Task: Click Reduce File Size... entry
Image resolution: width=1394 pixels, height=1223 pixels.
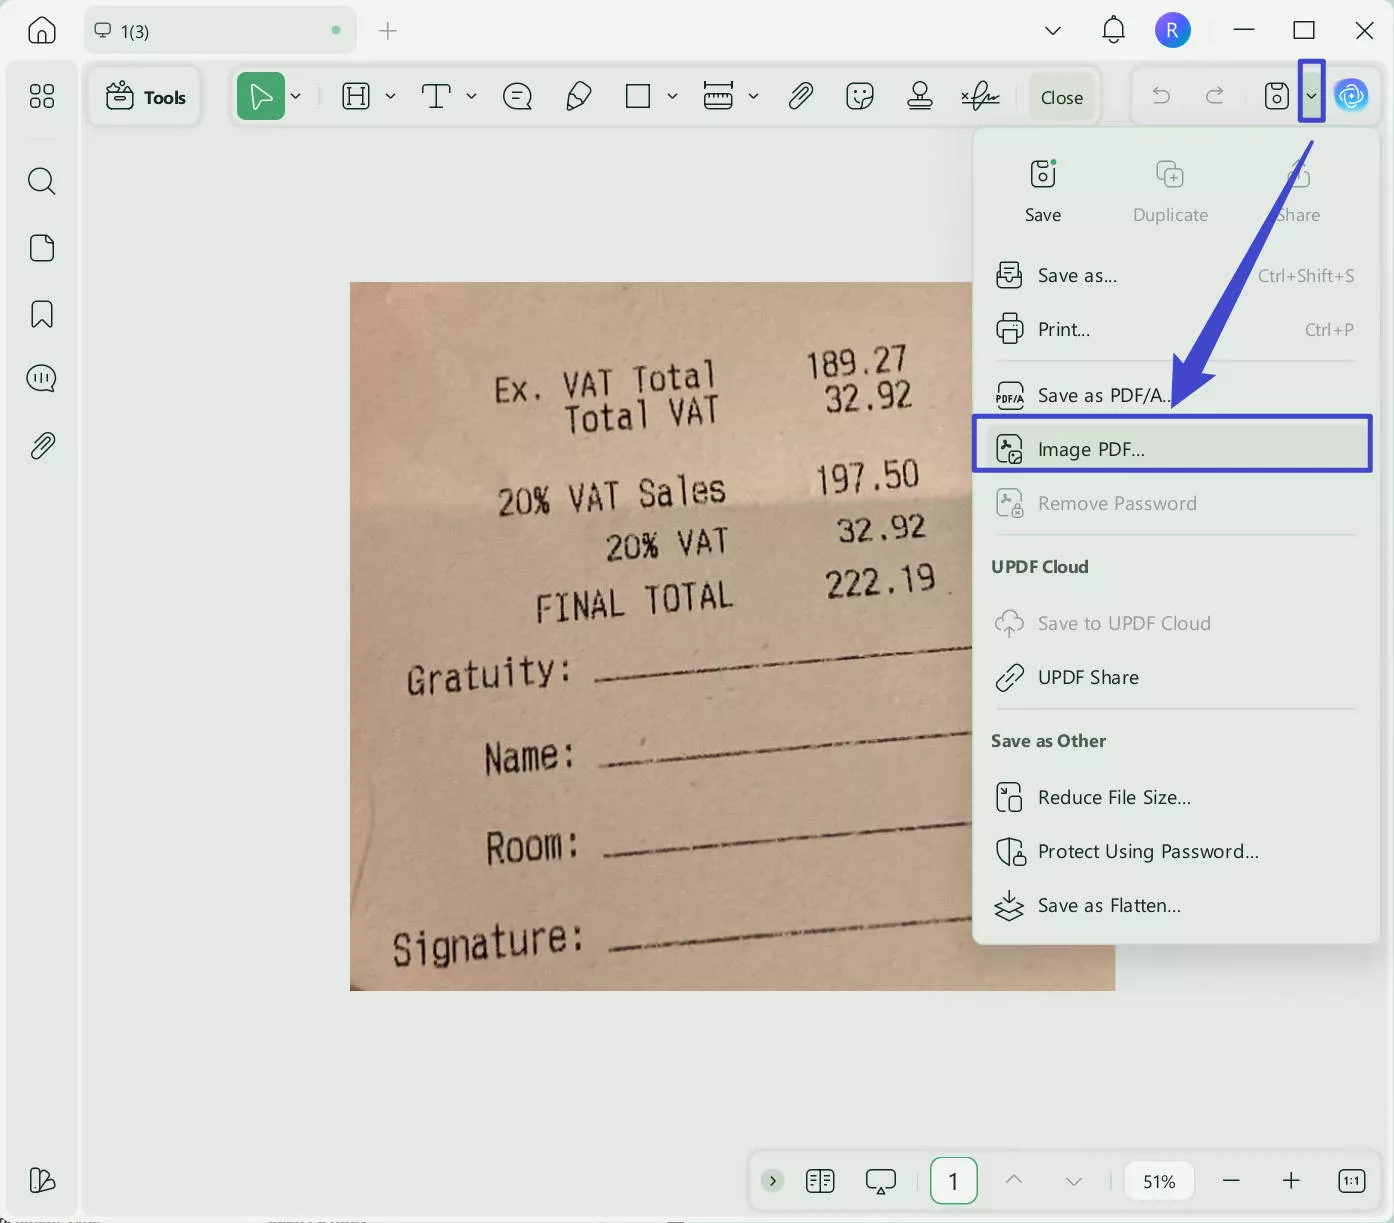Action: pos(1114,797)
